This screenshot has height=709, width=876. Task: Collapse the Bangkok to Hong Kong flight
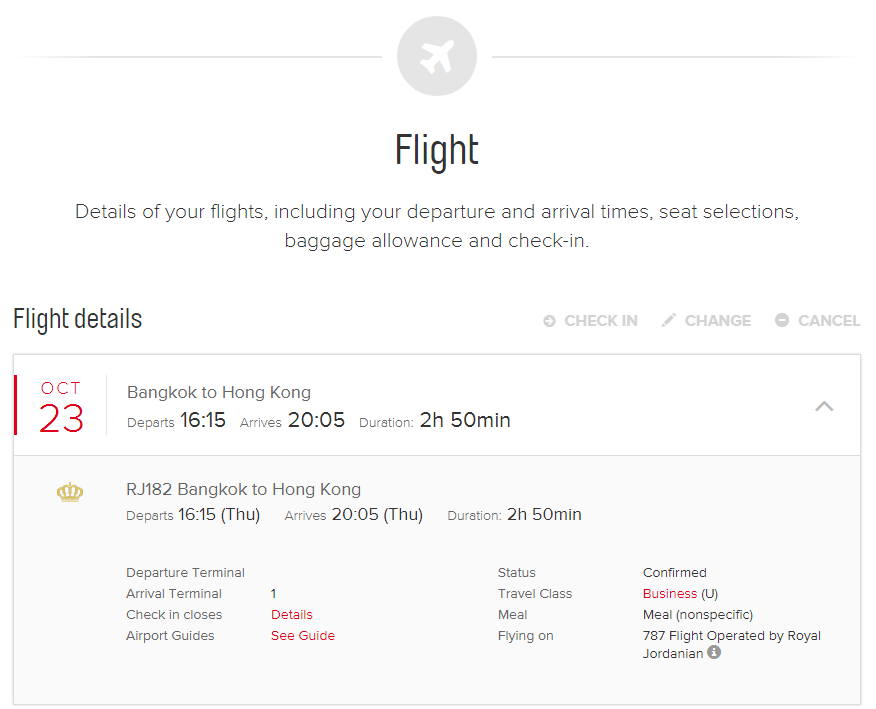coord(824,406)
